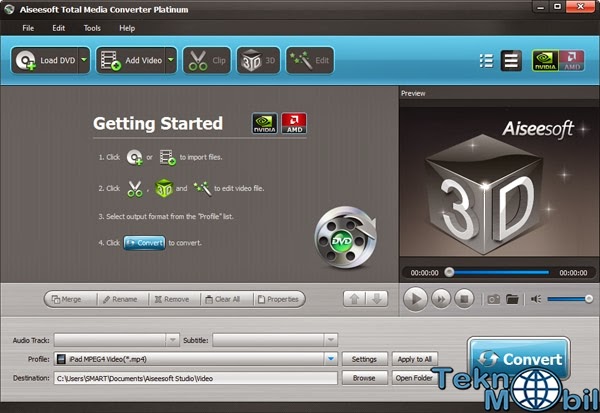Toggle NVIDIA acceleration in the toolbar
The width and height of the screenshot is (600, 413).
[545, 60]
